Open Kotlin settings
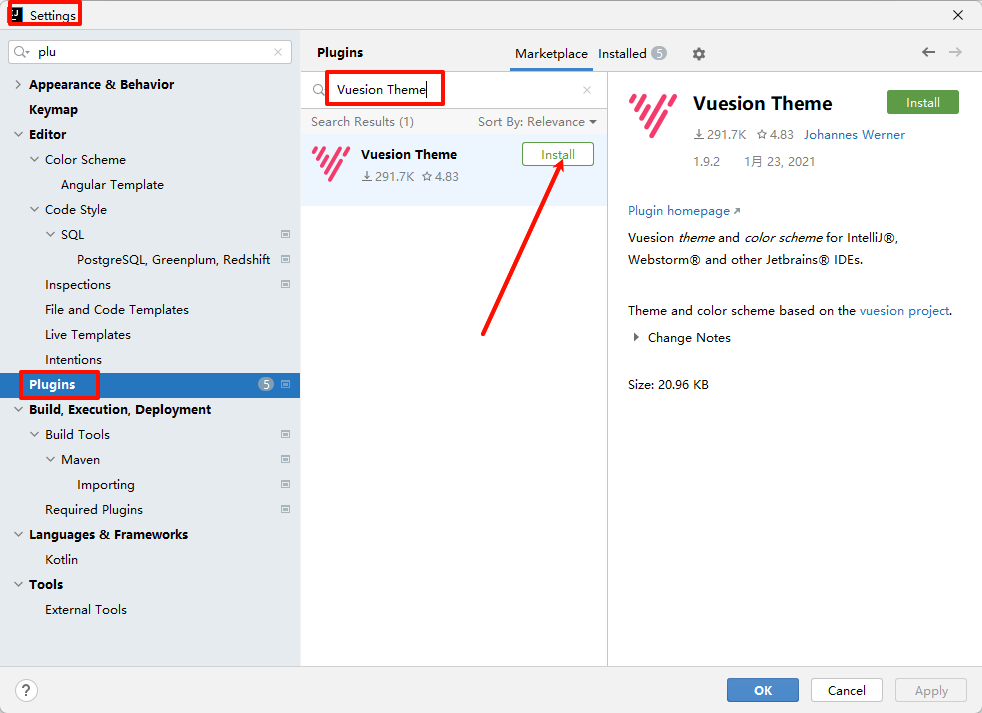The image size is (982, 713). [61, 559]
